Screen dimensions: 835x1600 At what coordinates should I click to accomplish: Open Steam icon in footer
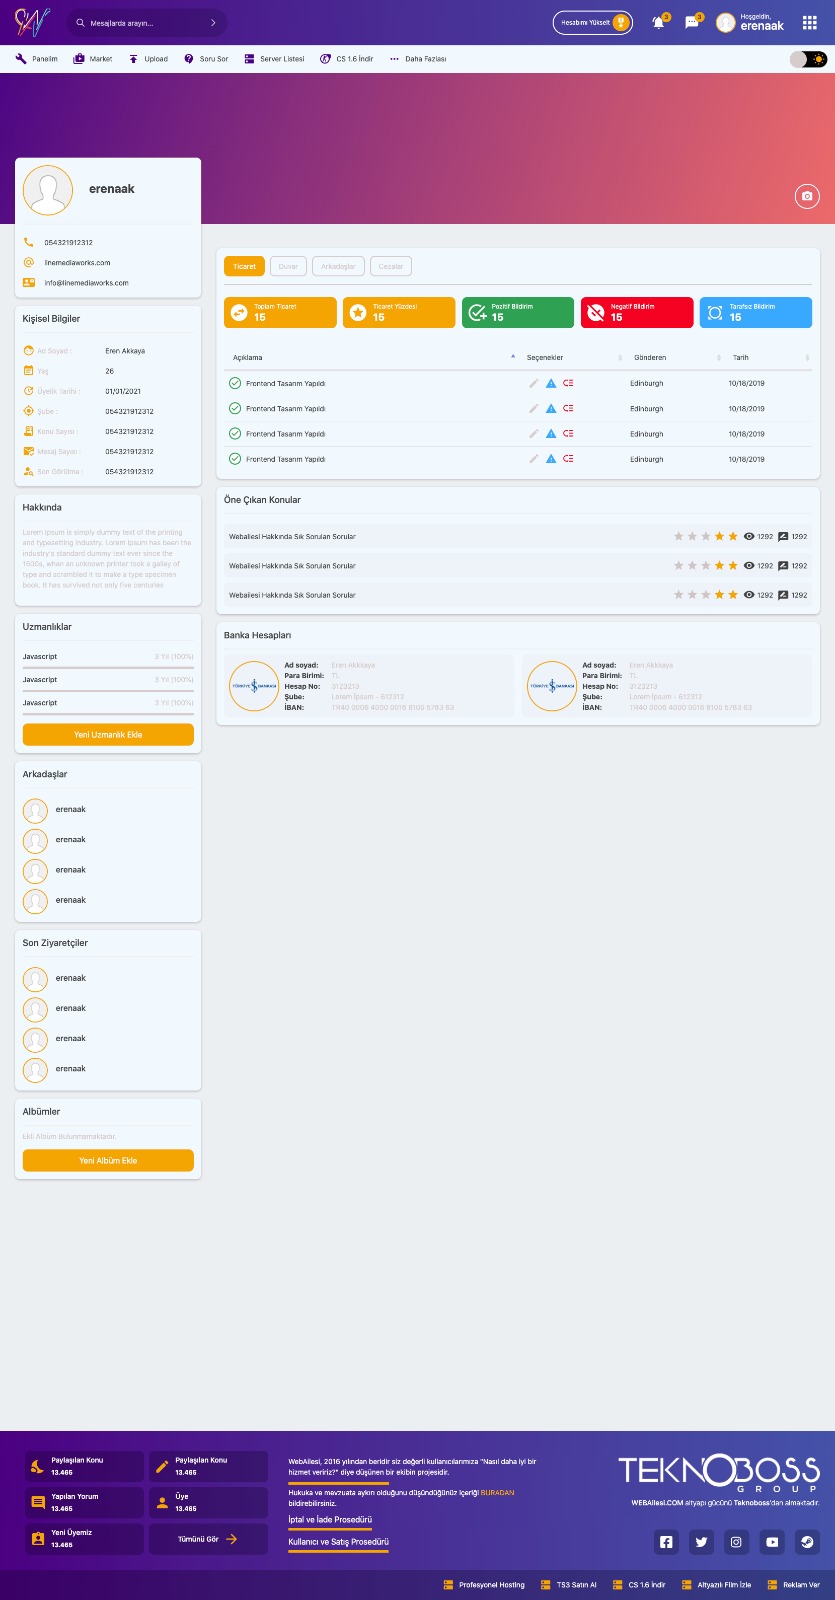[x=807, y=1542]
